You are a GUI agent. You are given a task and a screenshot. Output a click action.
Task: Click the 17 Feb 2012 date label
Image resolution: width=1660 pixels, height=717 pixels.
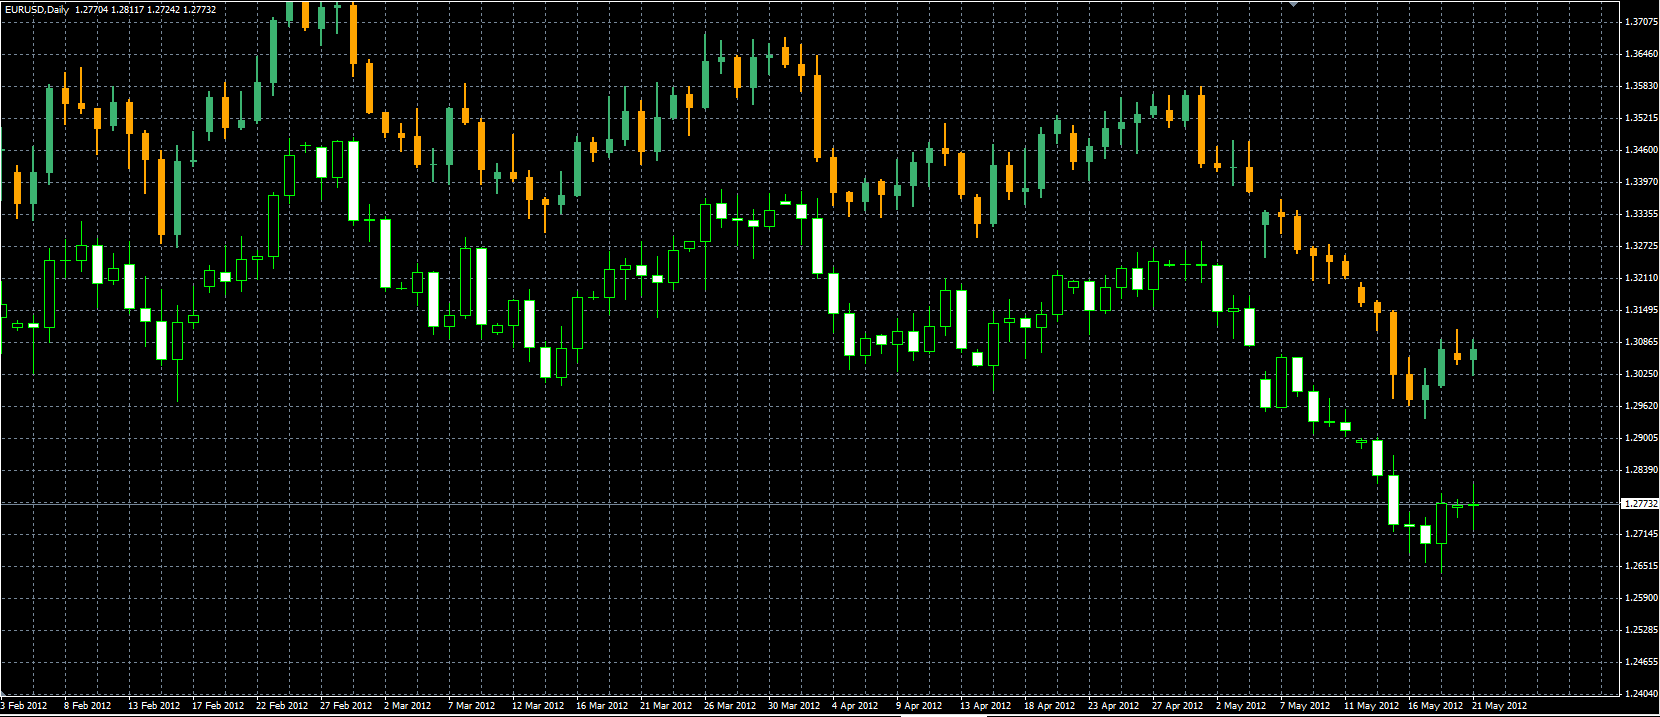point(218,706)
